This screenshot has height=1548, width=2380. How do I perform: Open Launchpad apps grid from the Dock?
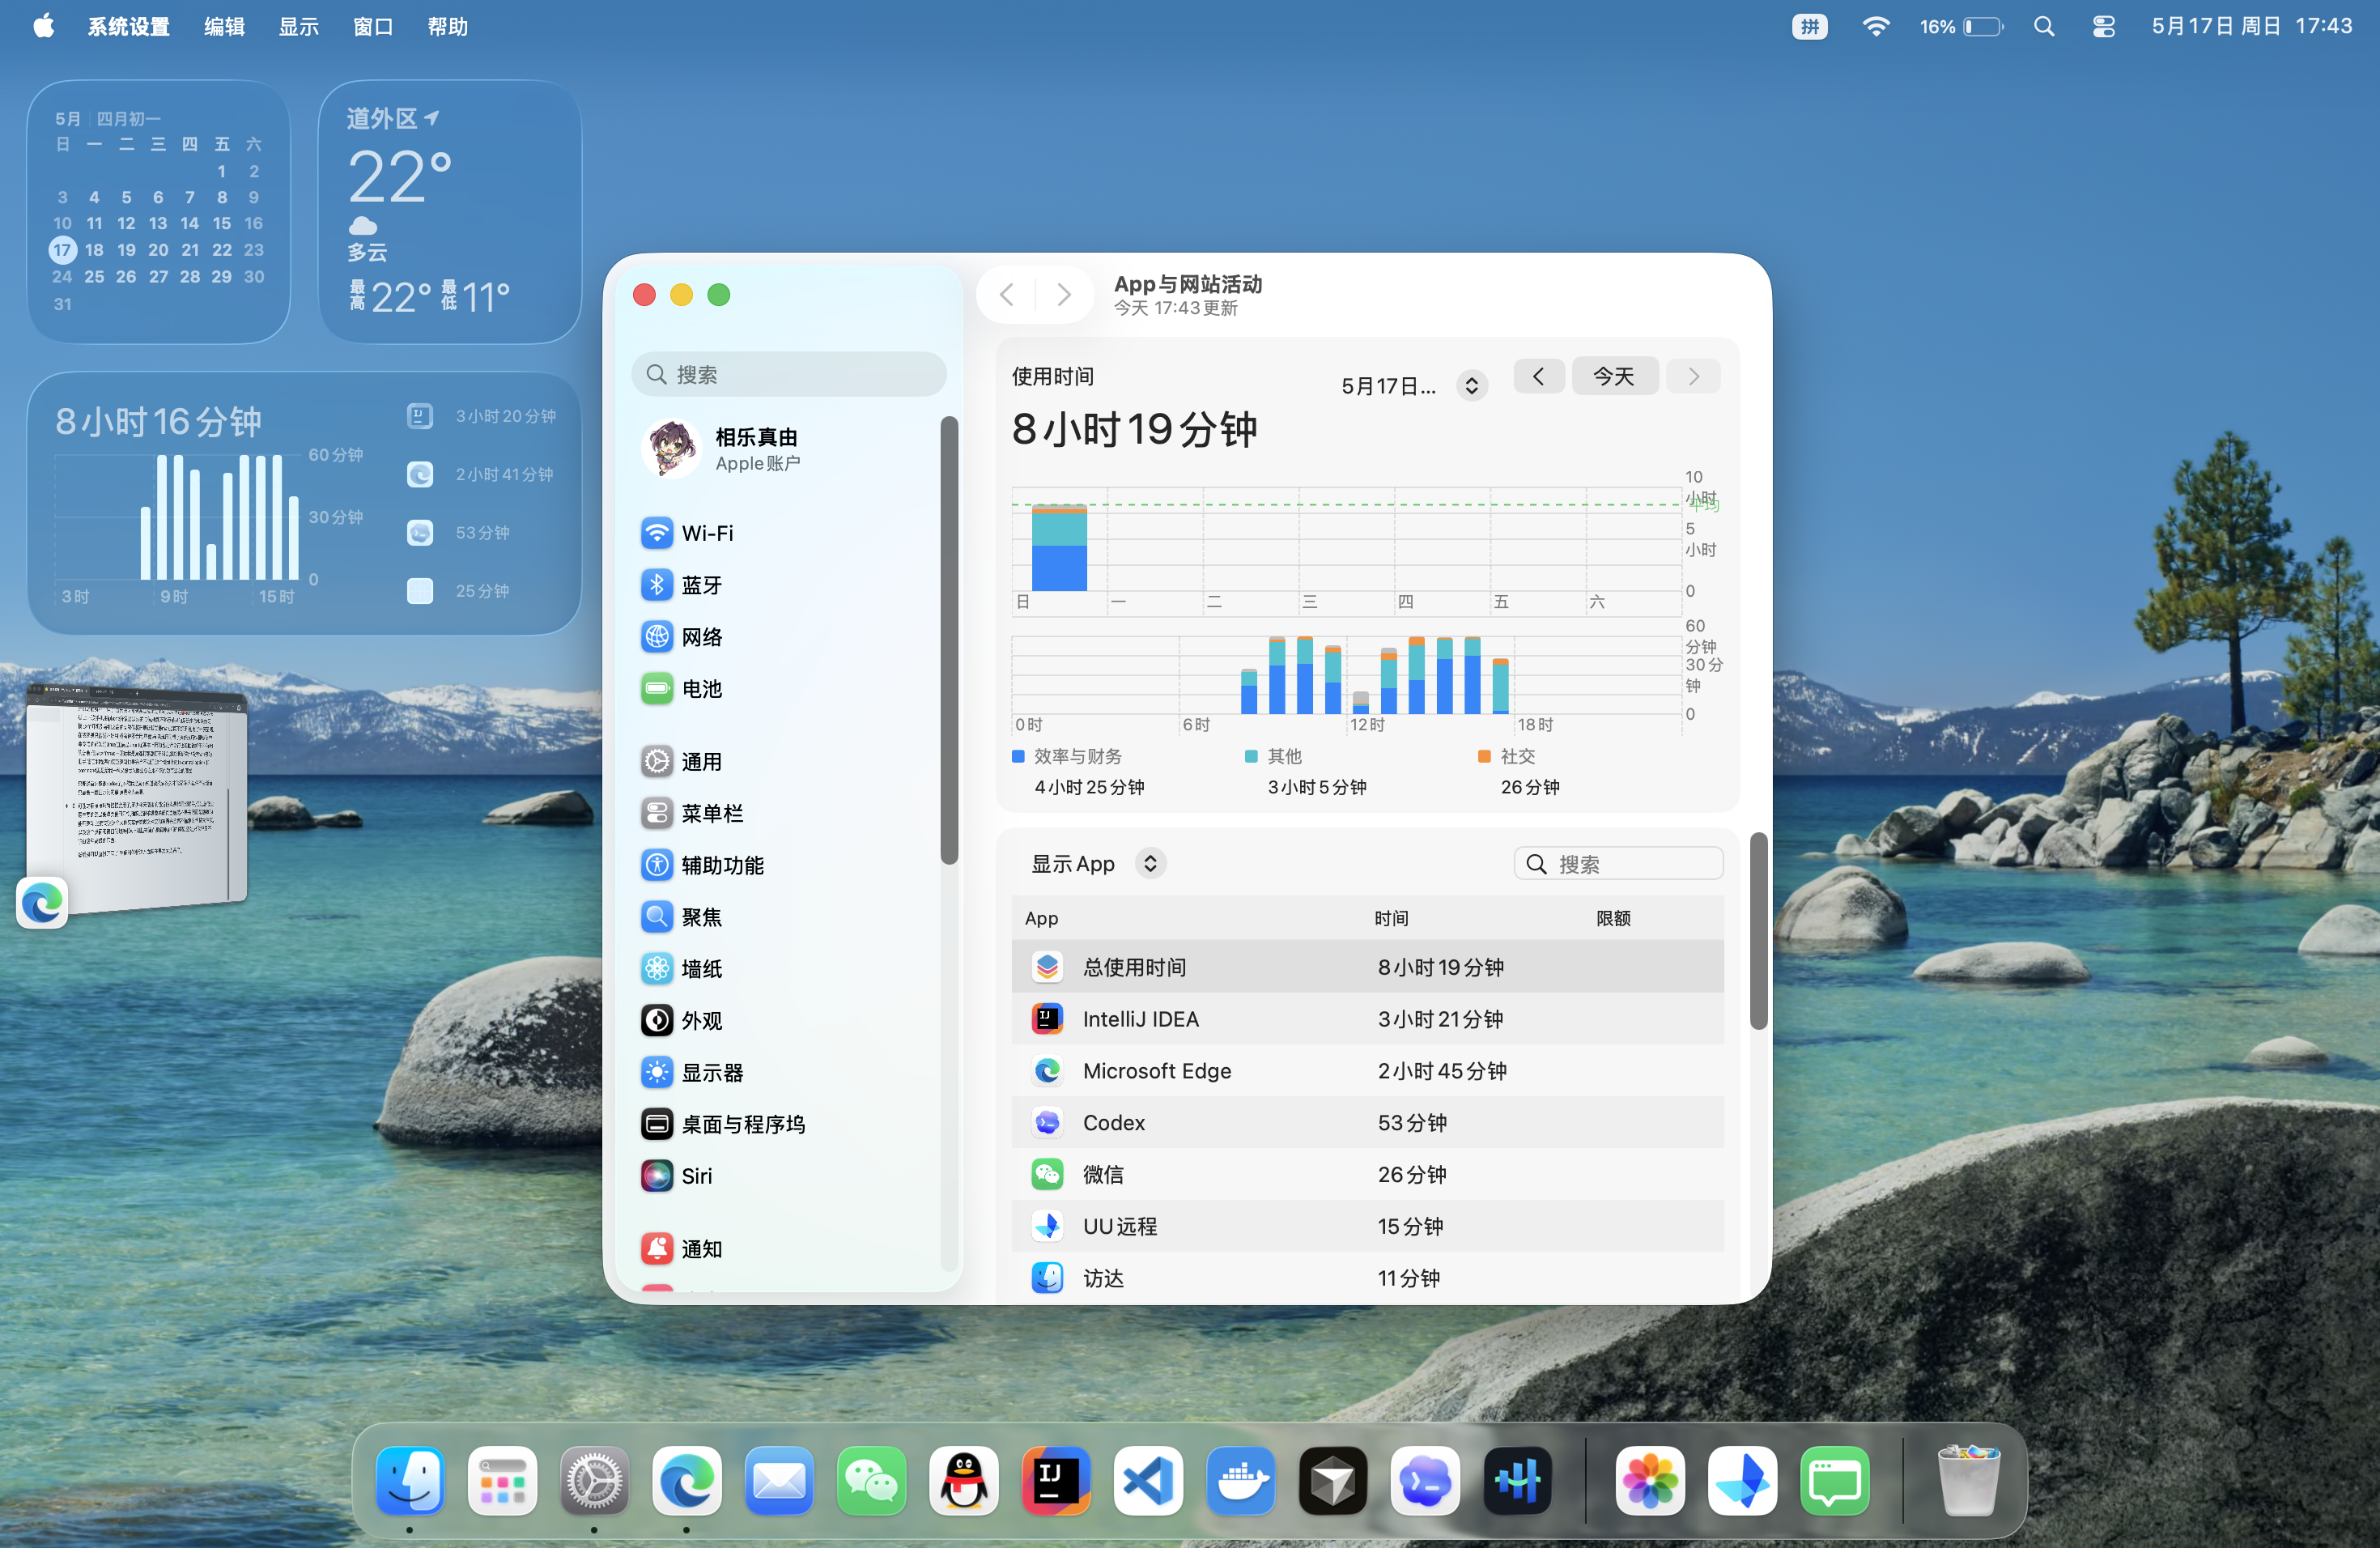[x=502, y=1480]
